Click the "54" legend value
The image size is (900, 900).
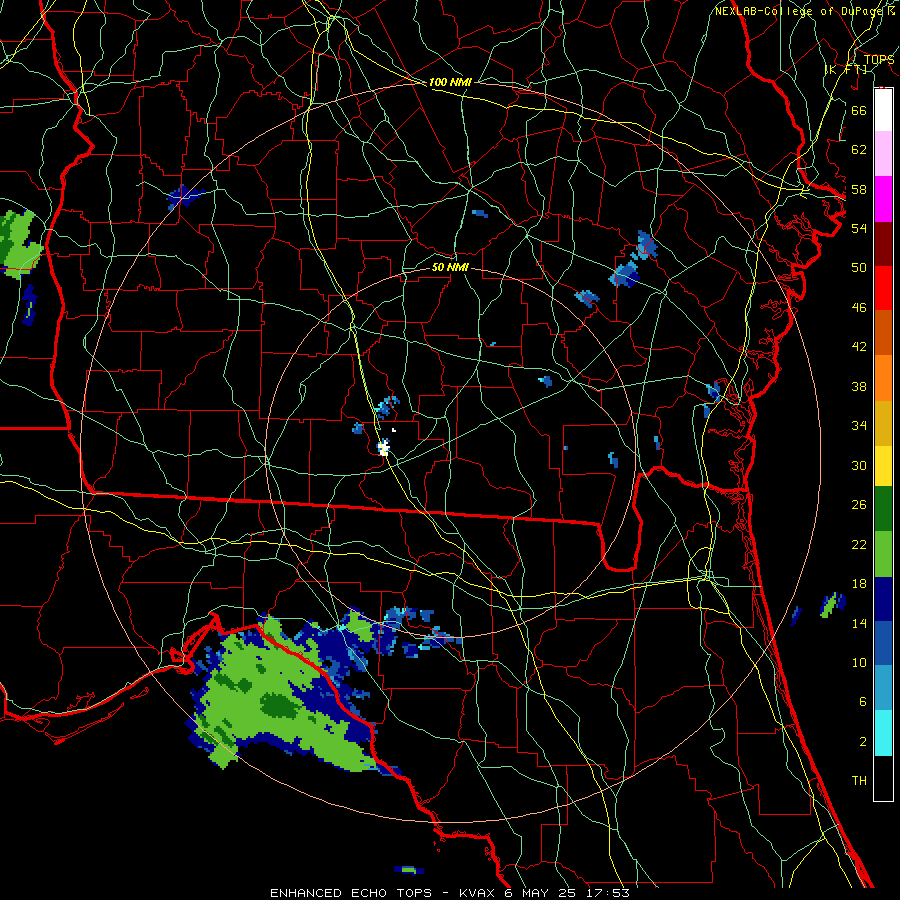(859, 228)
